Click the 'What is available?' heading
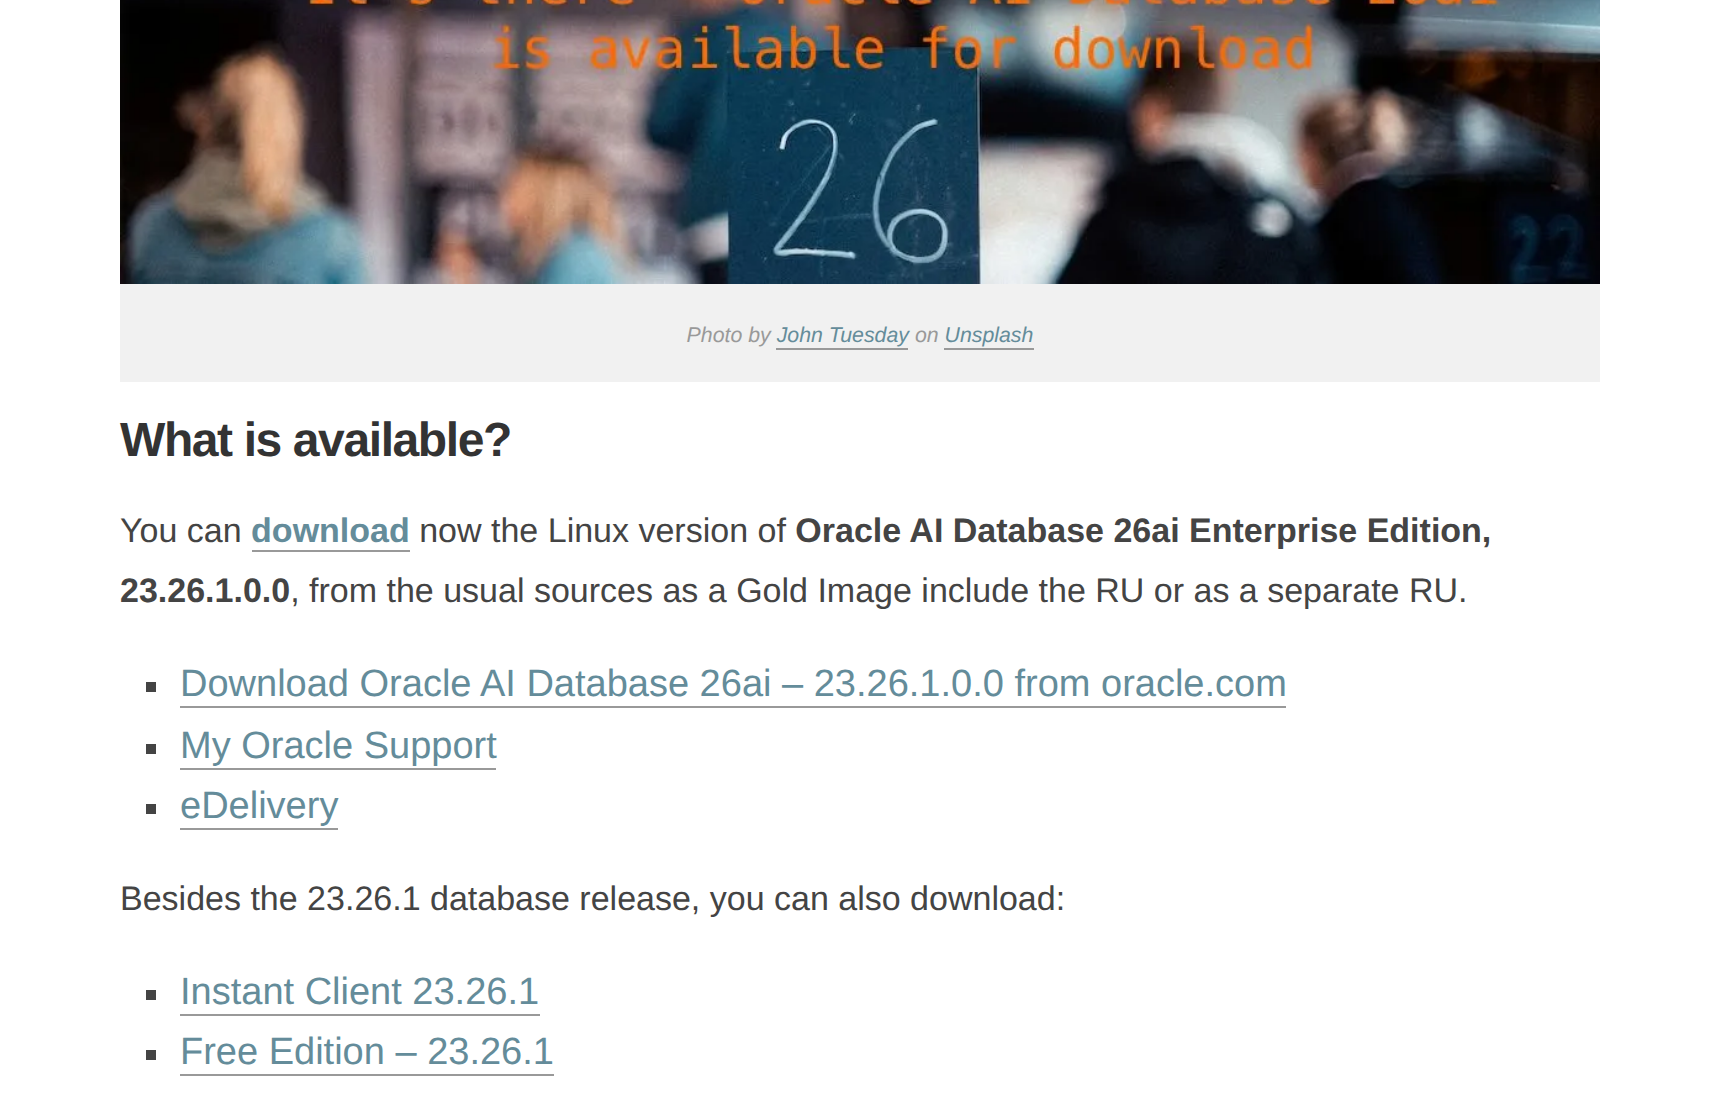Screen dimensions: 1720x1120 click(315, 440)
